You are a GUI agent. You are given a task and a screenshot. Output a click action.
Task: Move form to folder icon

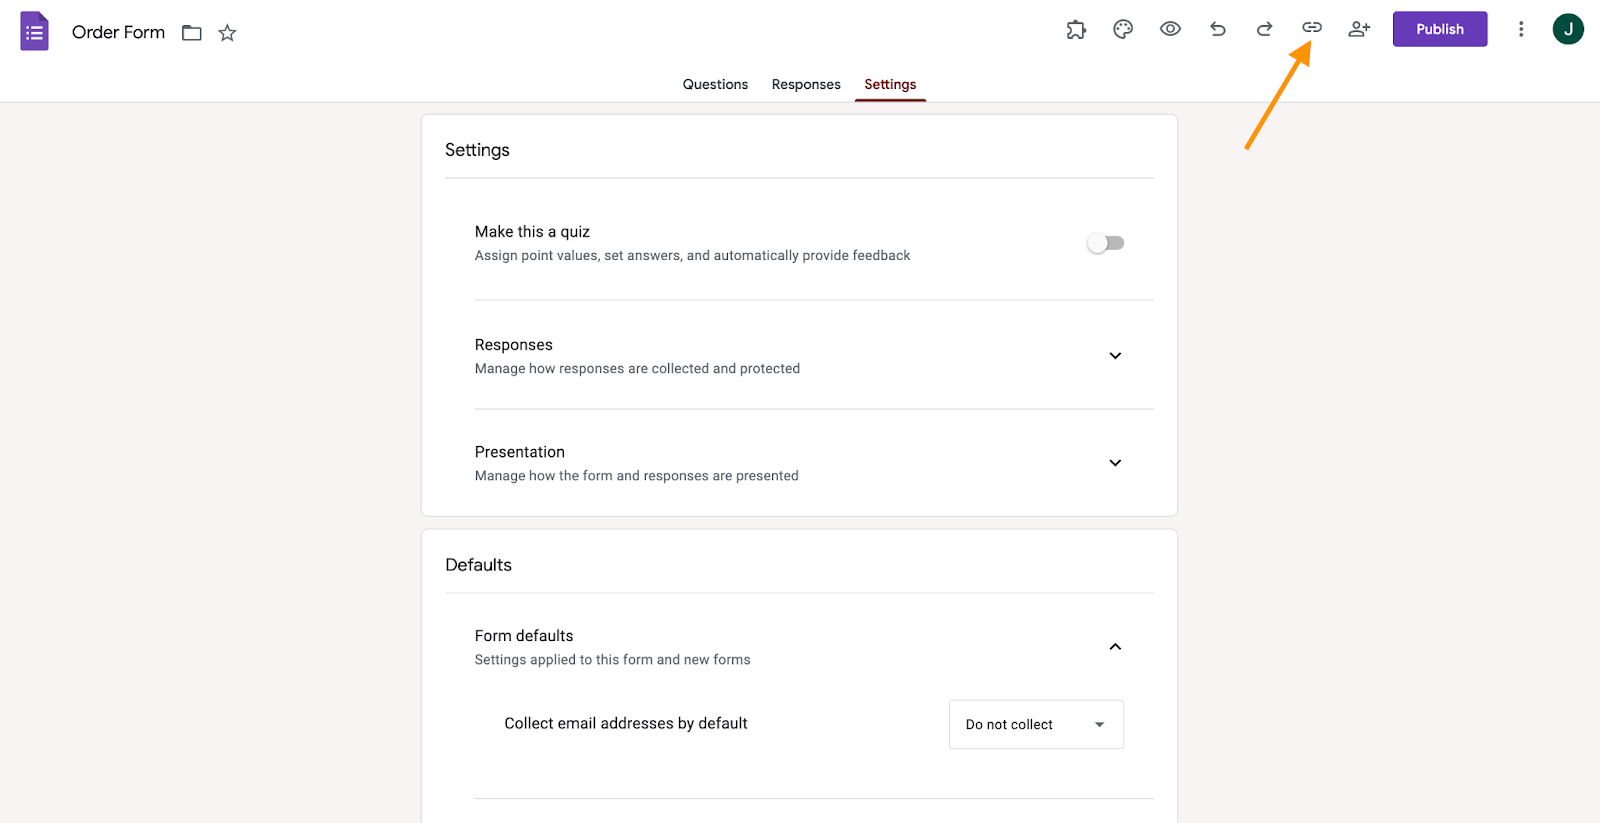(x=192, y=33)
